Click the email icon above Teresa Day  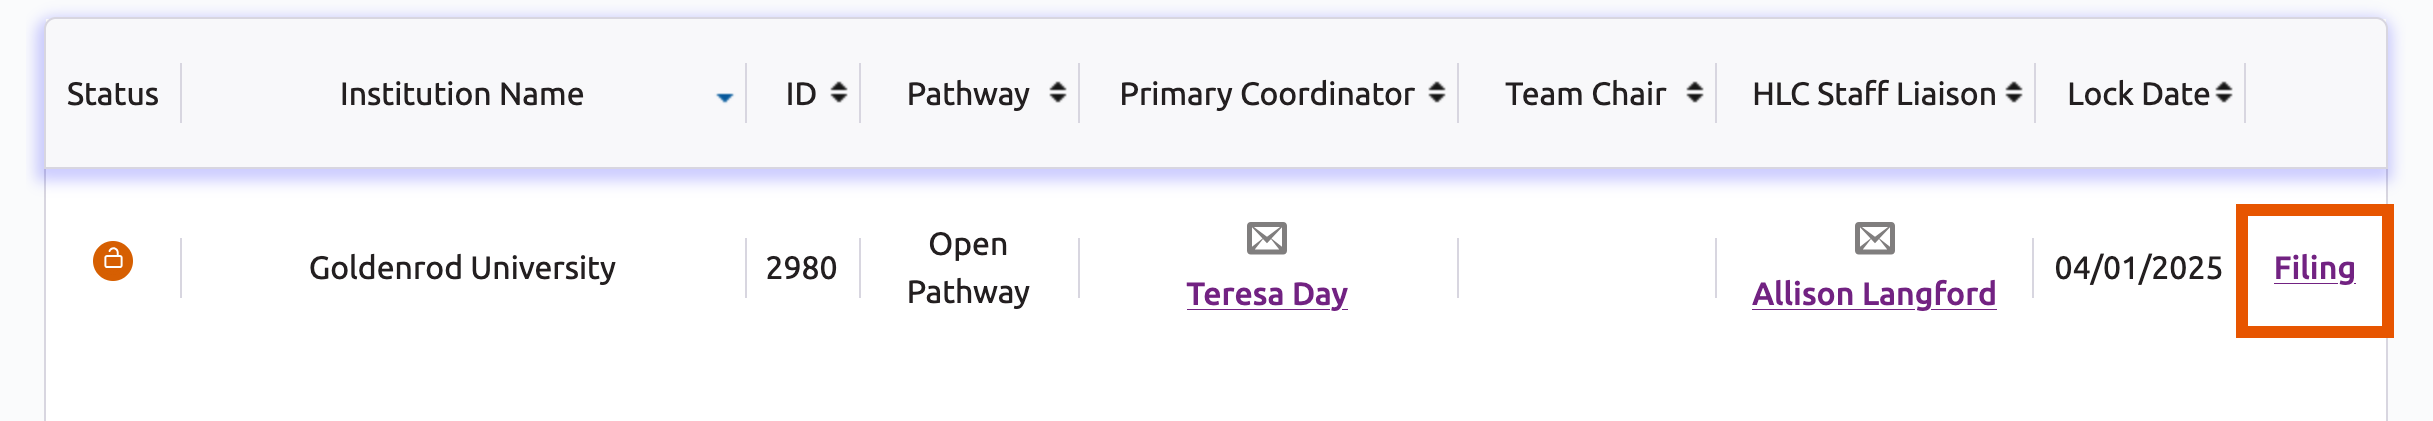pos(1266,238)
